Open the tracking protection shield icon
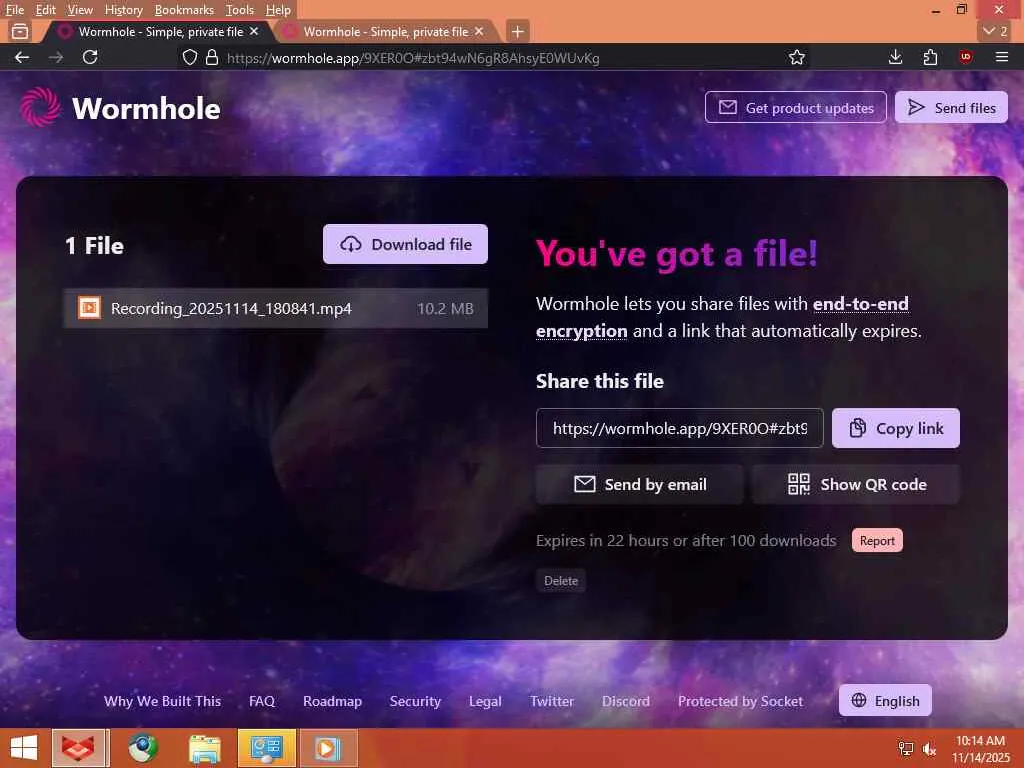This screenshot has width=1024, height=768. (189, 57)
